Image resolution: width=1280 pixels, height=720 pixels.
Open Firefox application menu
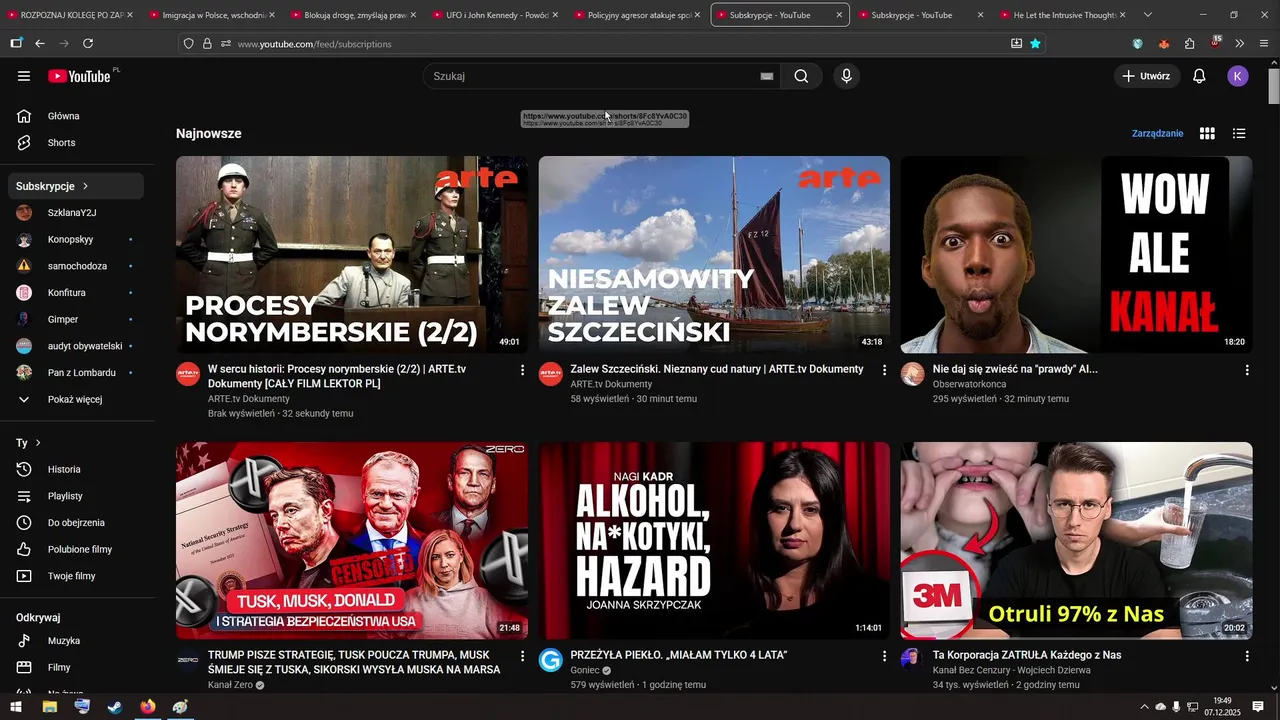(1263, 44)
